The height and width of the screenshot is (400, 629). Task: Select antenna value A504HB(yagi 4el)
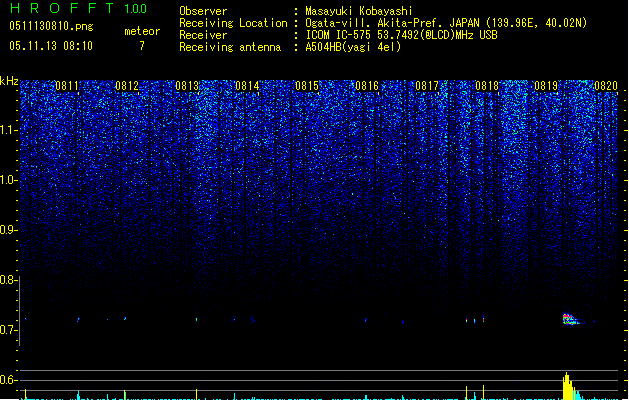tap(353, 47)
